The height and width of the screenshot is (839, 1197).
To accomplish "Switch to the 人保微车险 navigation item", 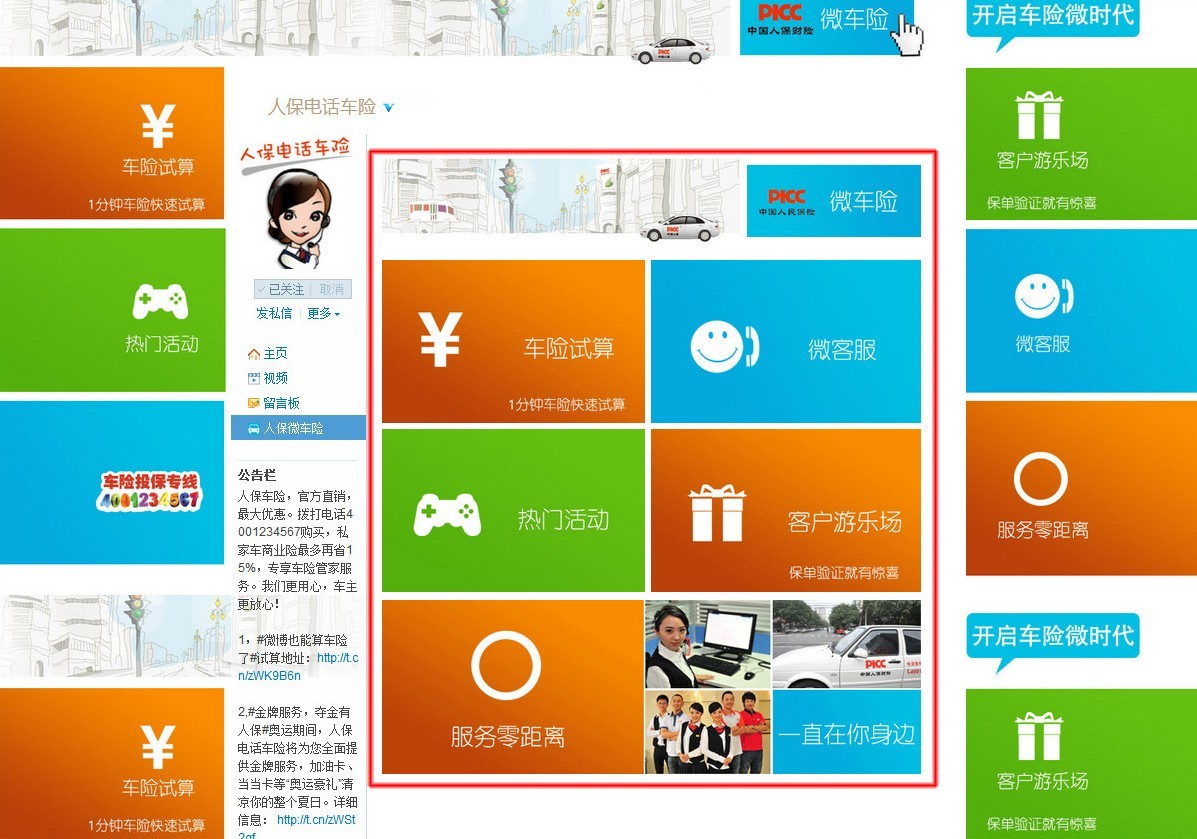I will click(x=298, y=428).
